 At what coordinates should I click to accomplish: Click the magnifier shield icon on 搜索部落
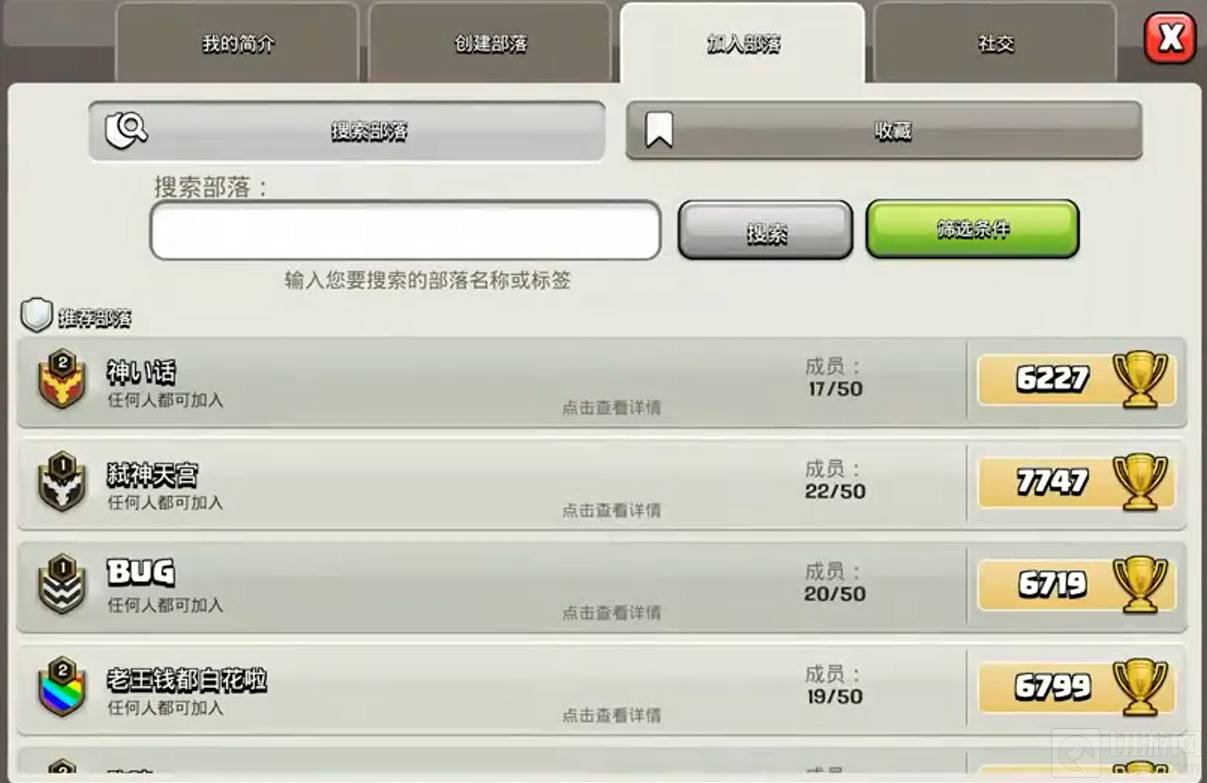point(126,130)
